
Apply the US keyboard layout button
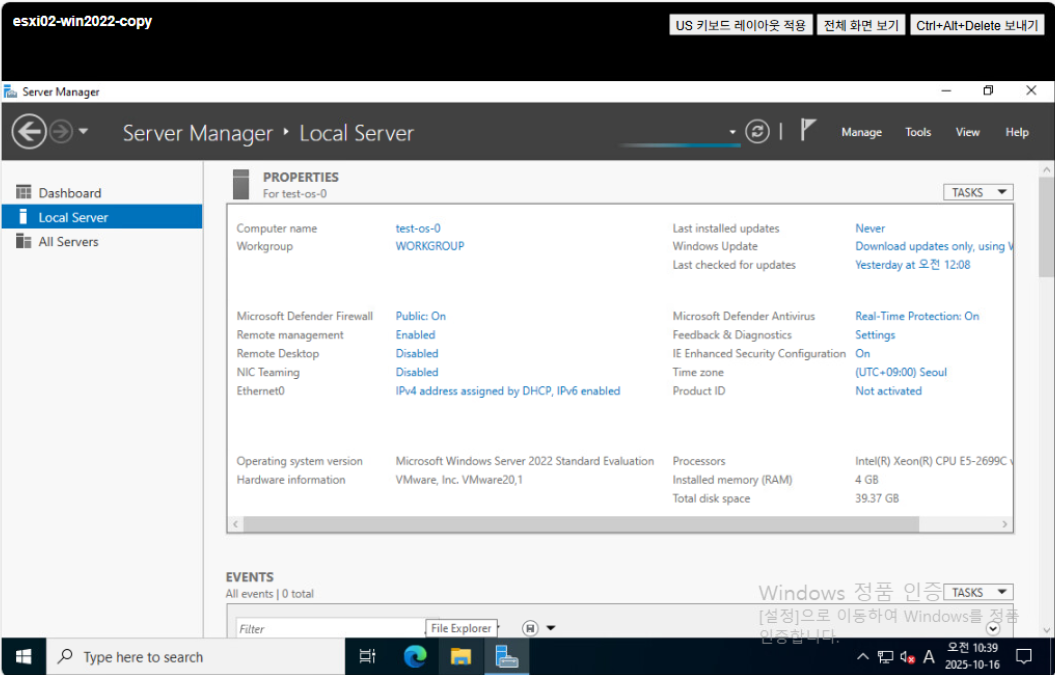[740, 26]
